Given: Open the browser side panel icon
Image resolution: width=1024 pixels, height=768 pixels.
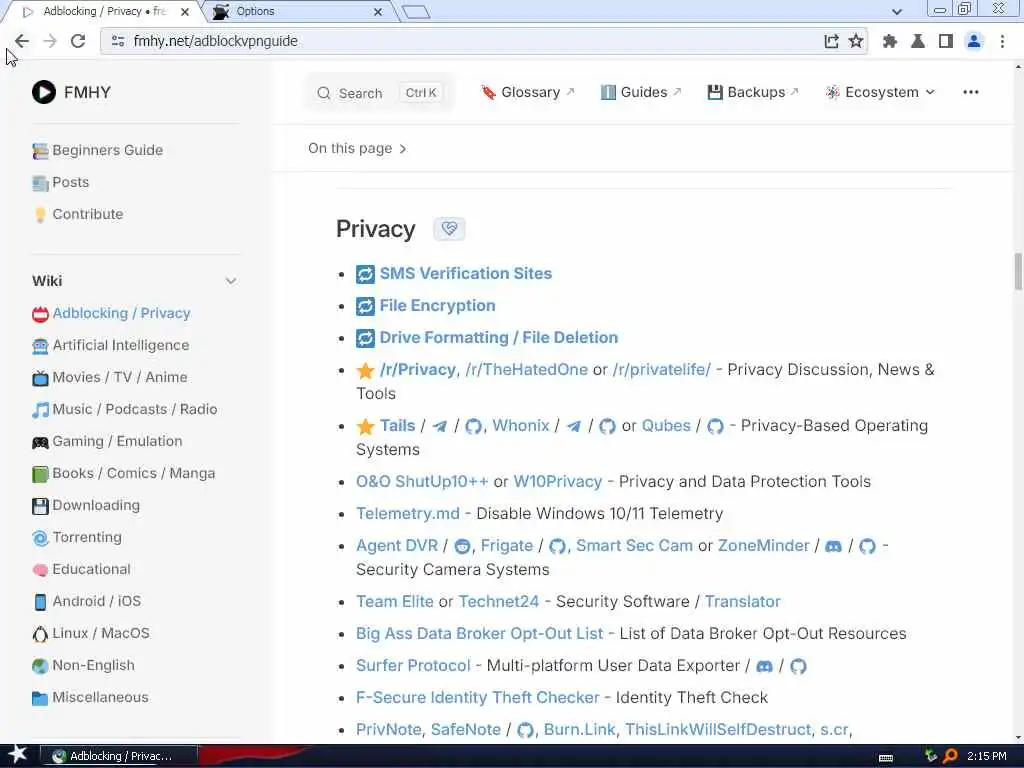Looking at the screenshot, I should point(946,41).
